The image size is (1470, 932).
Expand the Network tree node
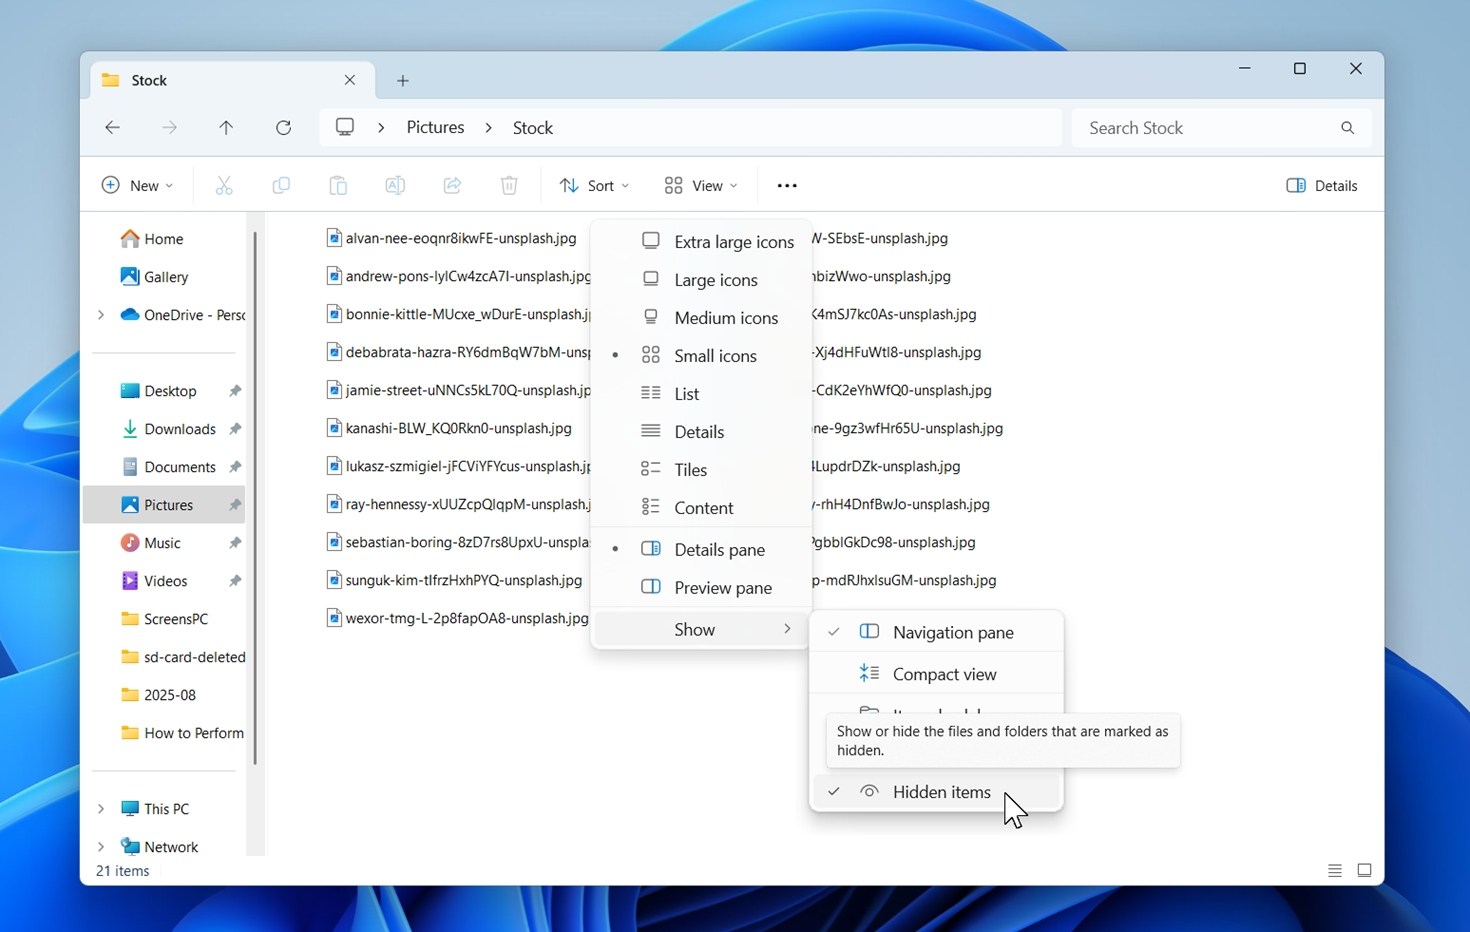101,847
